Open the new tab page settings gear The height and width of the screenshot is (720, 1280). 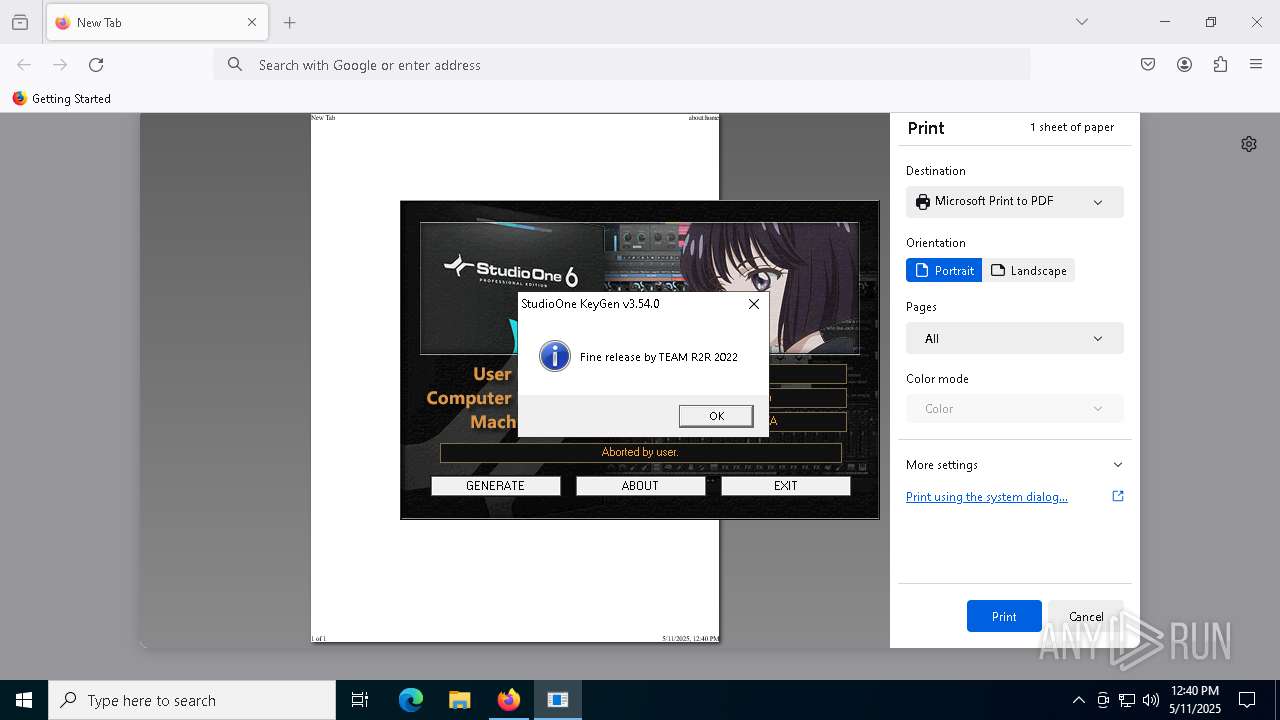1249,144
